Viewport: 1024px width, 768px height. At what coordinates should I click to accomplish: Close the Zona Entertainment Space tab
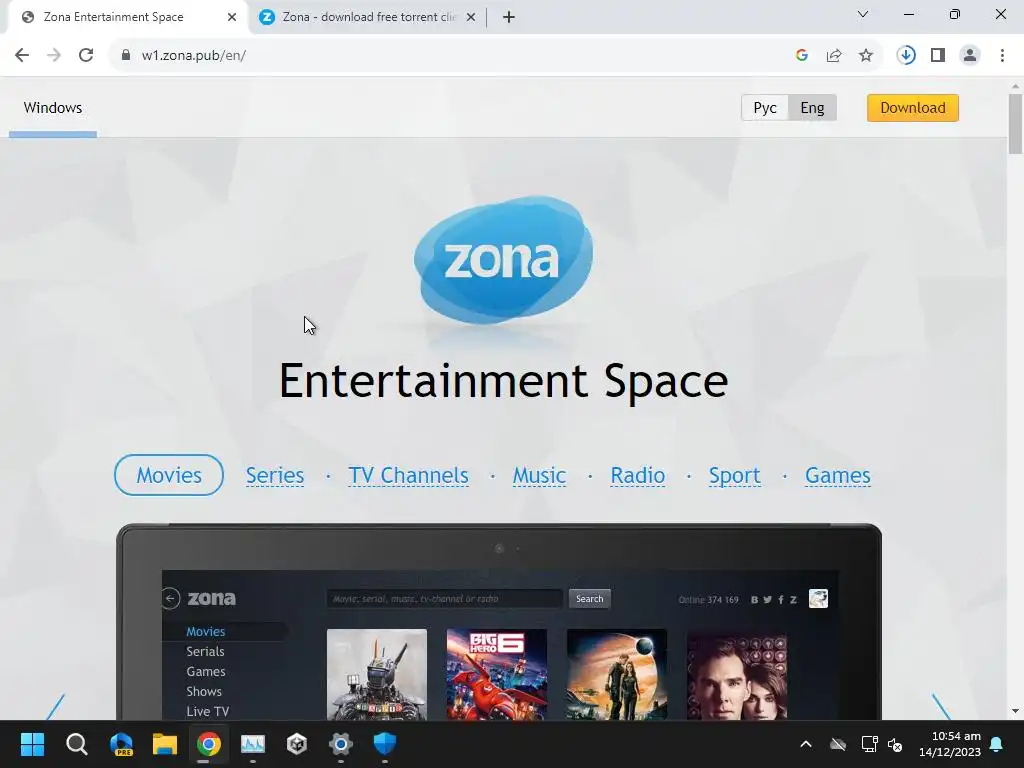(232, 17)
